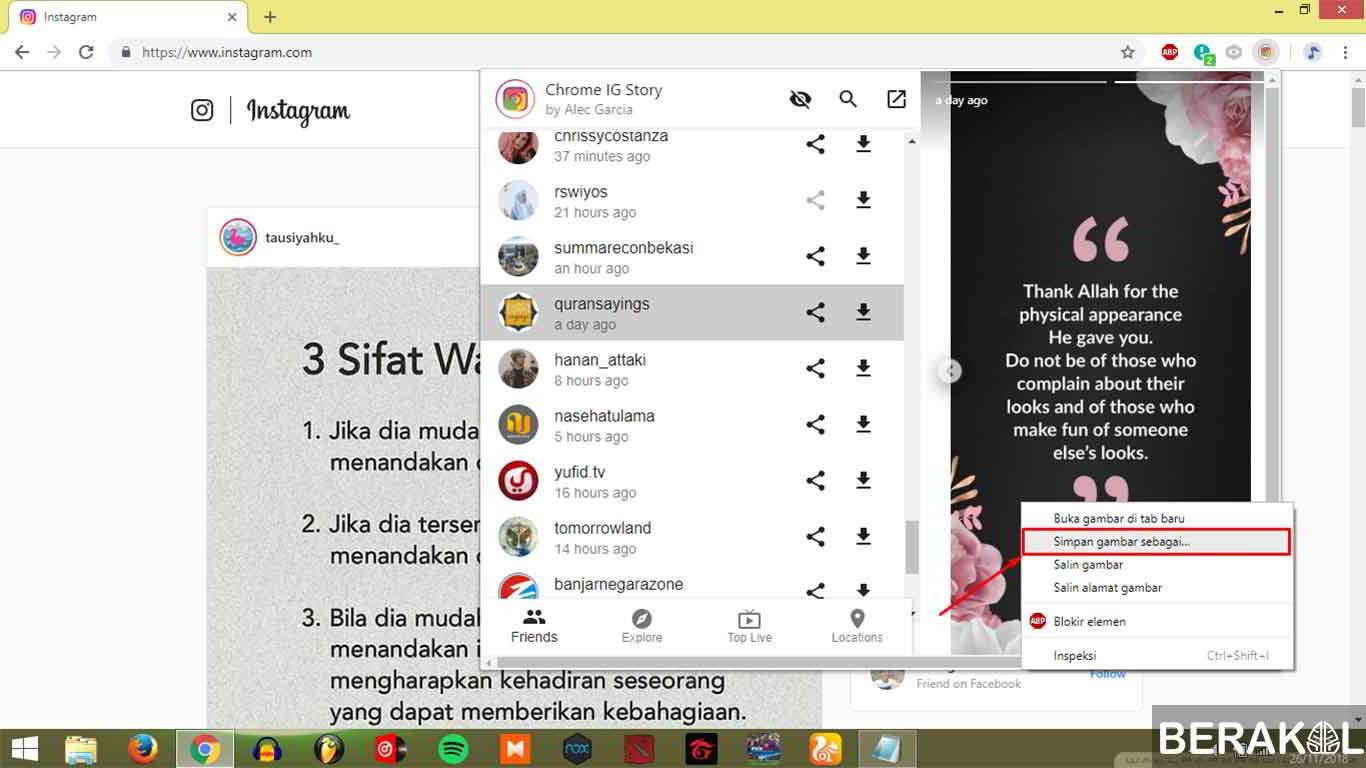Click the music note extension icon
This screenshot has width=1366, height=768.
point(1313,52)
